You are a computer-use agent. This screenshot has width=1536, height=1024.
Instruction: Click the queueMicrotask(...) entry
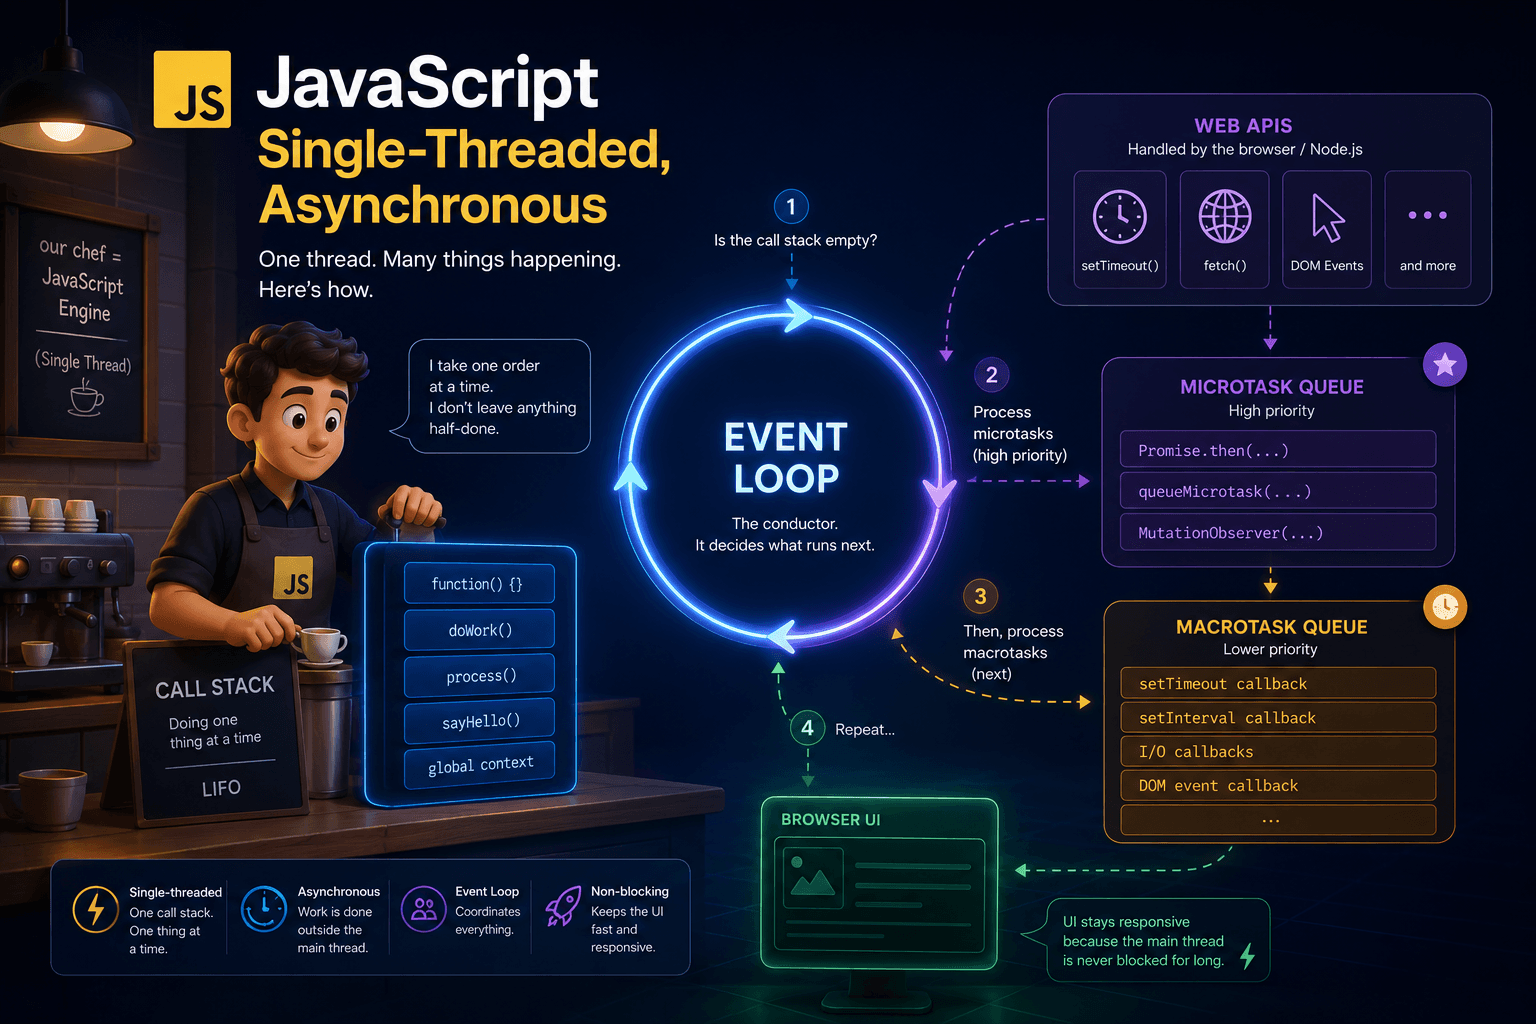tap(1278, 491)
